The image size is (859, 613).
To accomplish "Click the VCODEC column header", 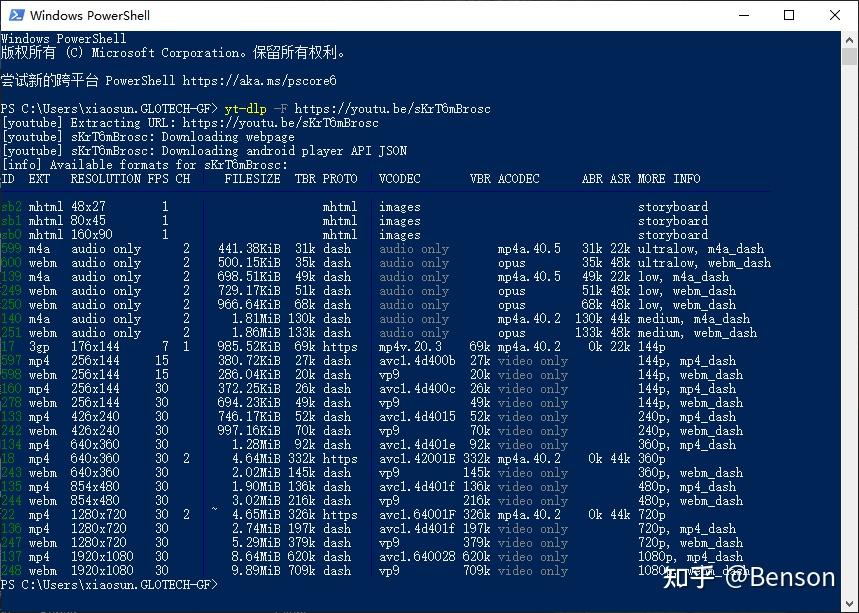I will [399, 179].
